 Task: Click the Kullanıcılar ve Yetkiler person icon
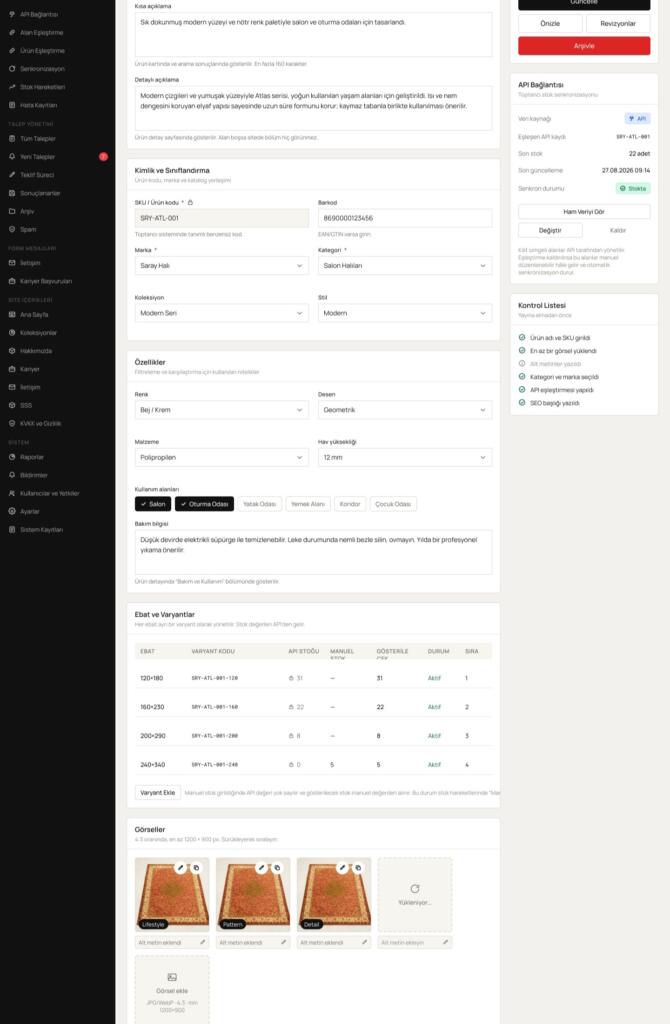coord(12,493)
